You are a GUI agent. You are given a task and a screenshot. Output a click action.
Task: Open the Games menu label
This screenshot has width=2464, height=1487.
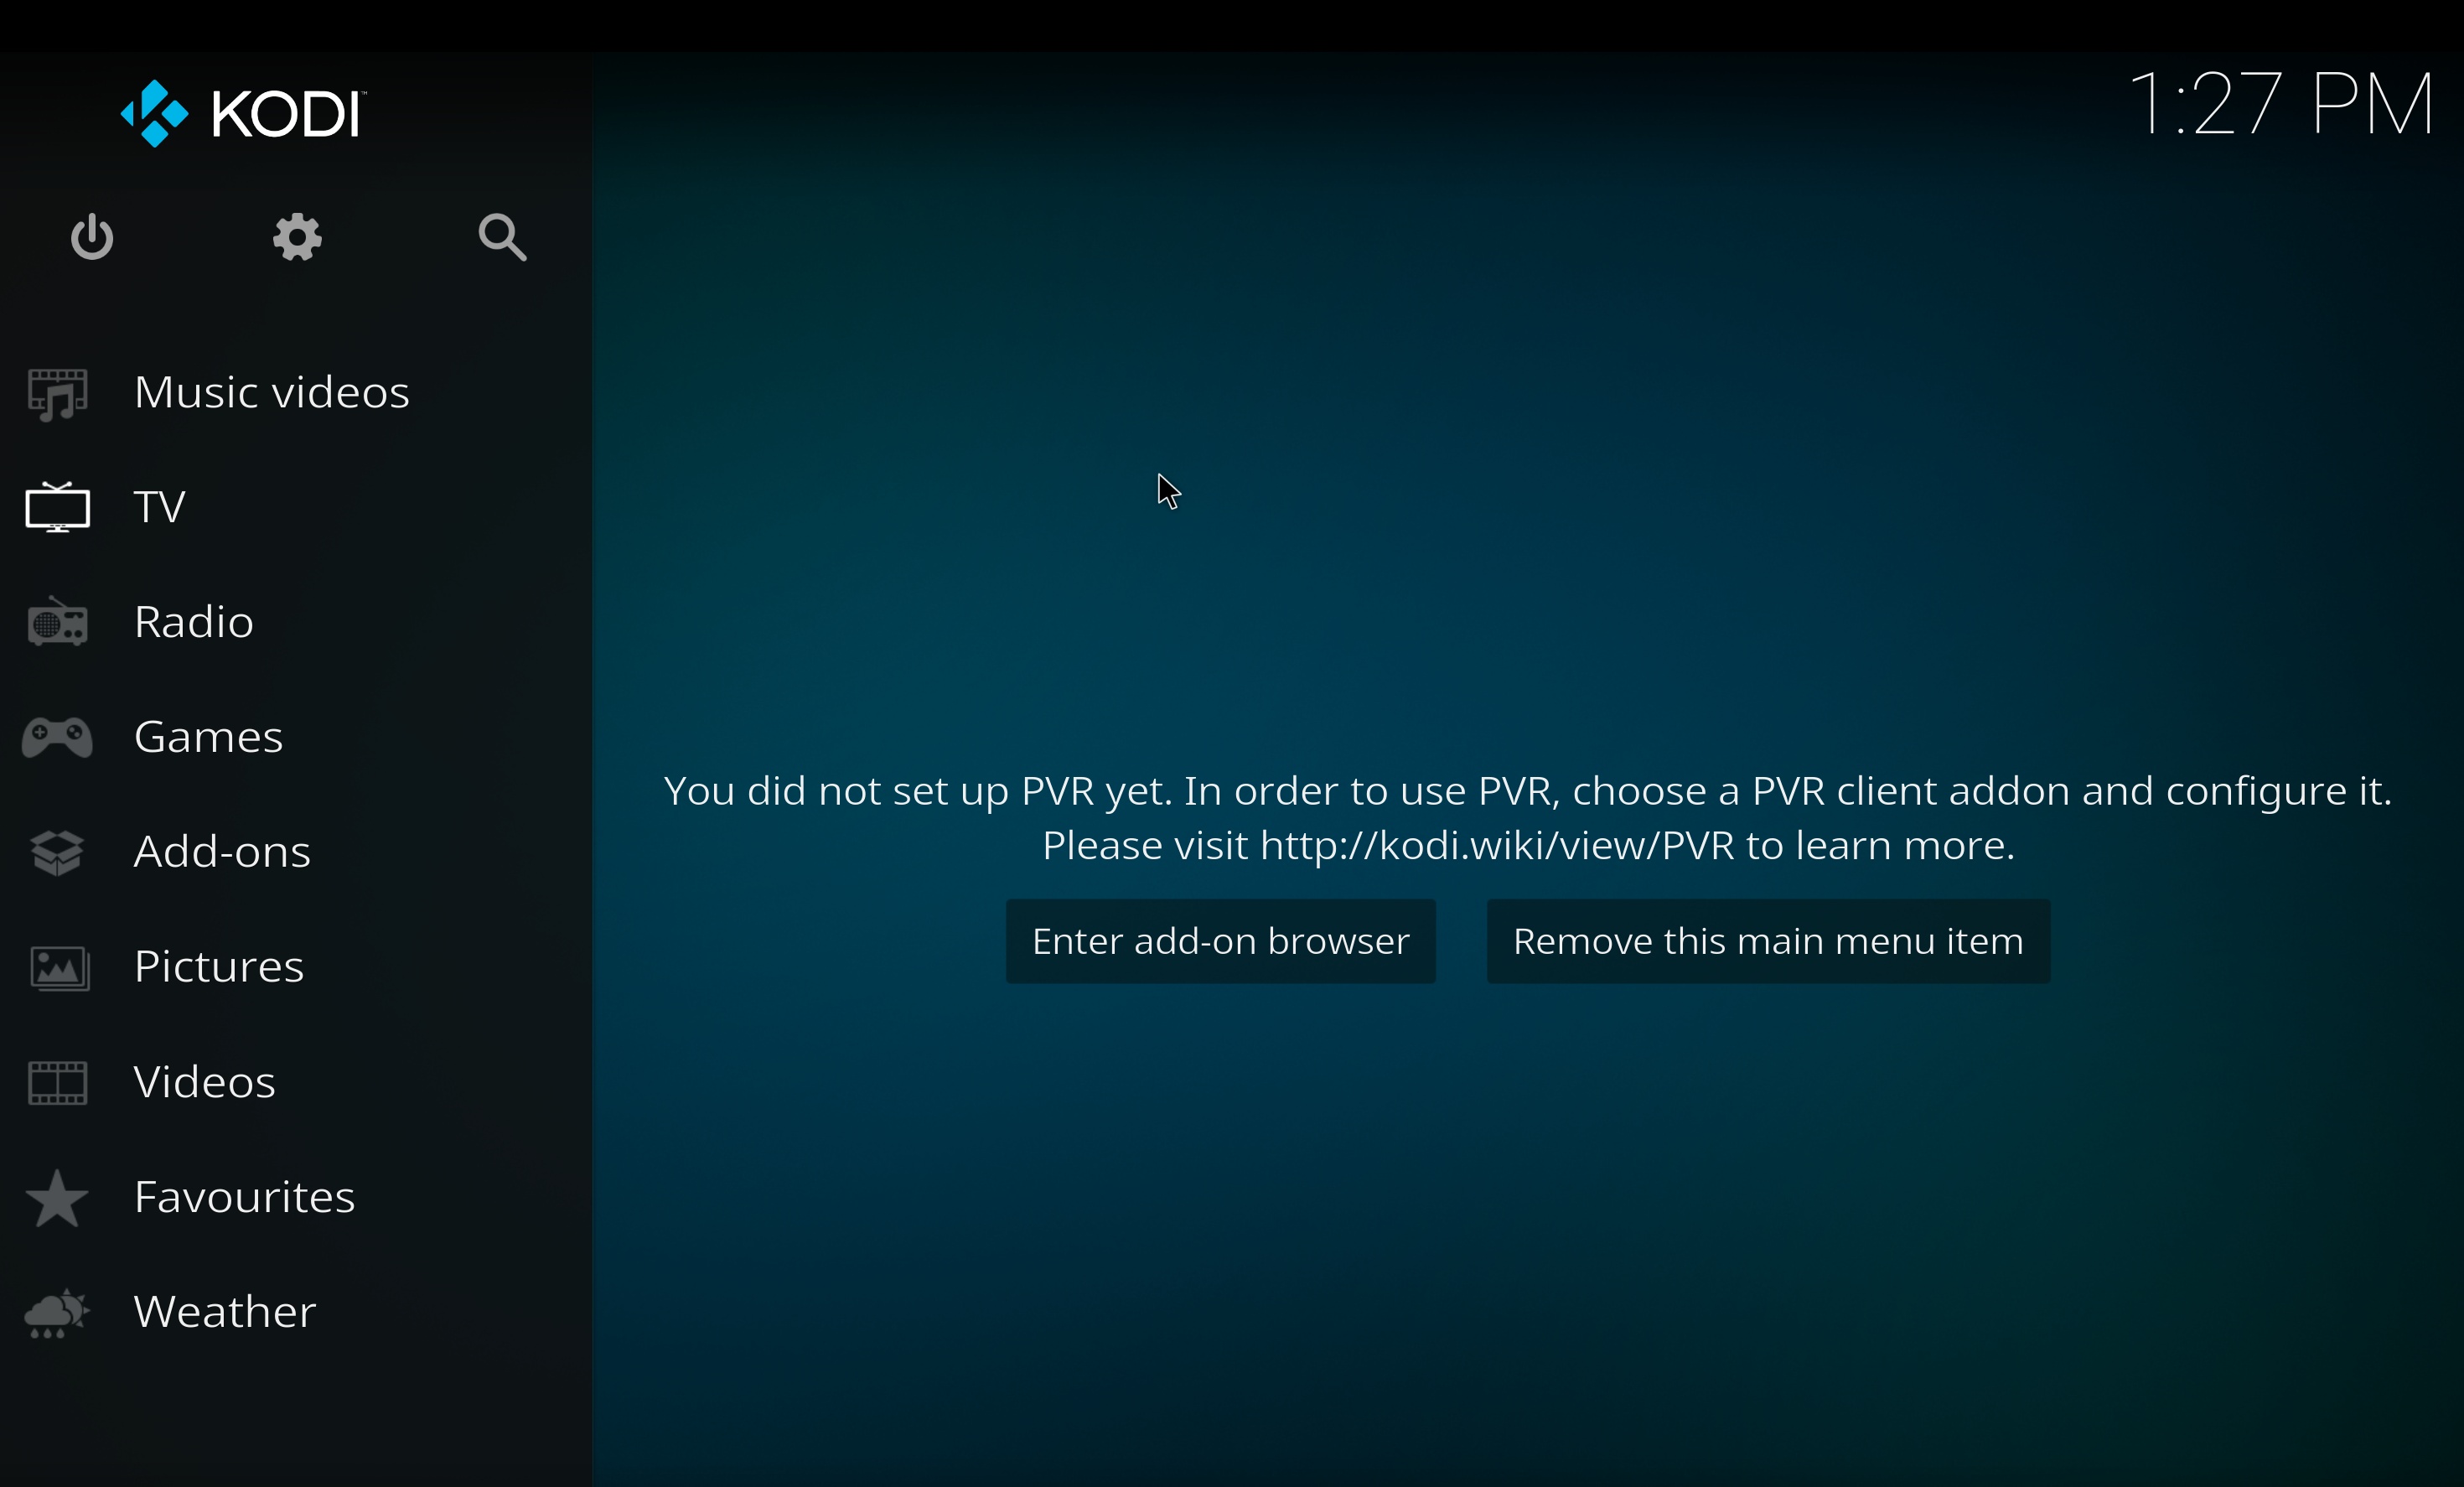209,737
